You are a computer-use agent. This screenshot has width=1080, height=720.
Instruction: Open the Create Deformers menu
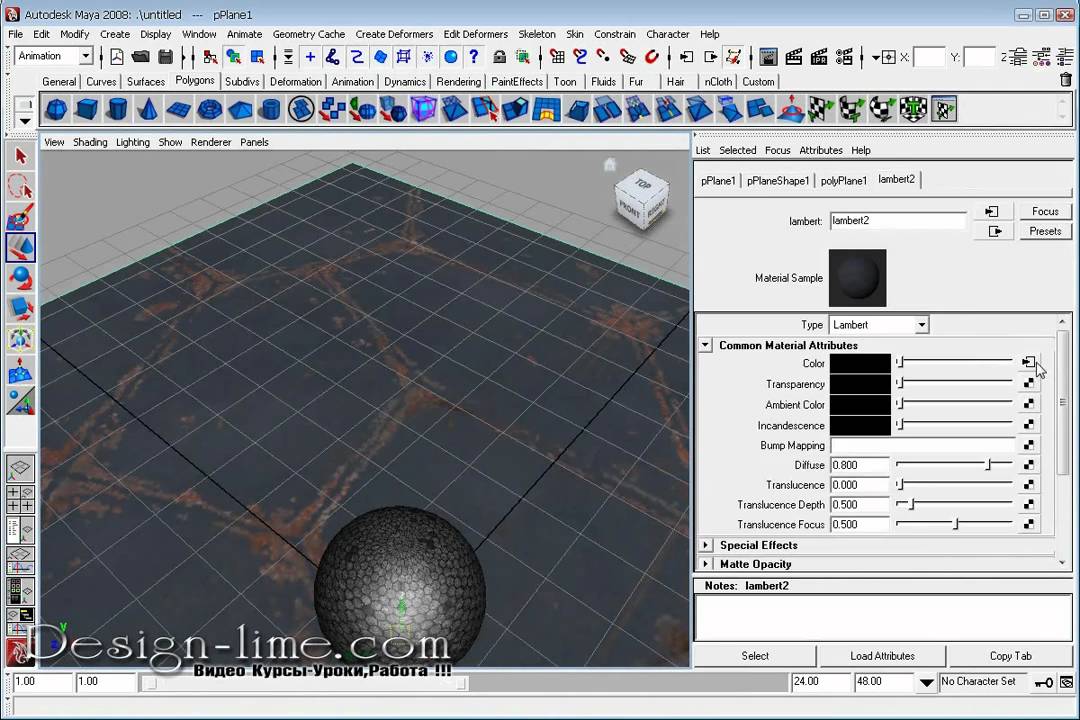[395, 34]
